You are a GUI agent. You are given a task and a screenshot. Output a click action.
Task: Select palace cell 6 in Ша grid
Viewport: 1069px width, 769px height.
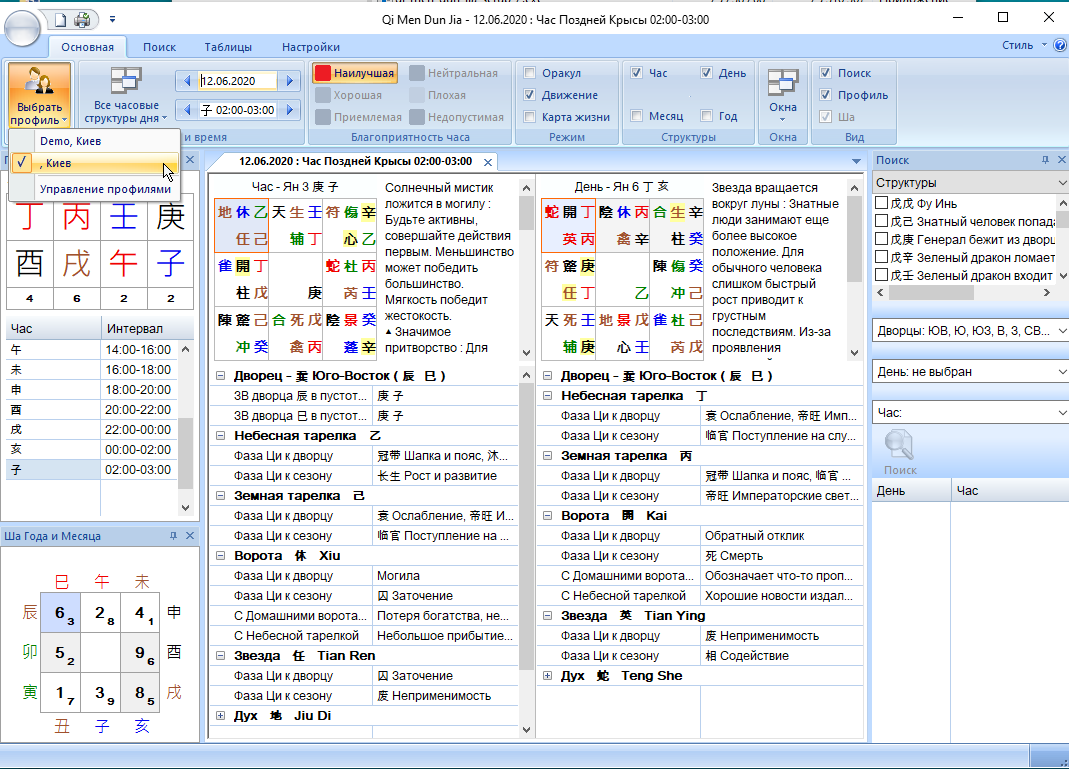[61, 614]
